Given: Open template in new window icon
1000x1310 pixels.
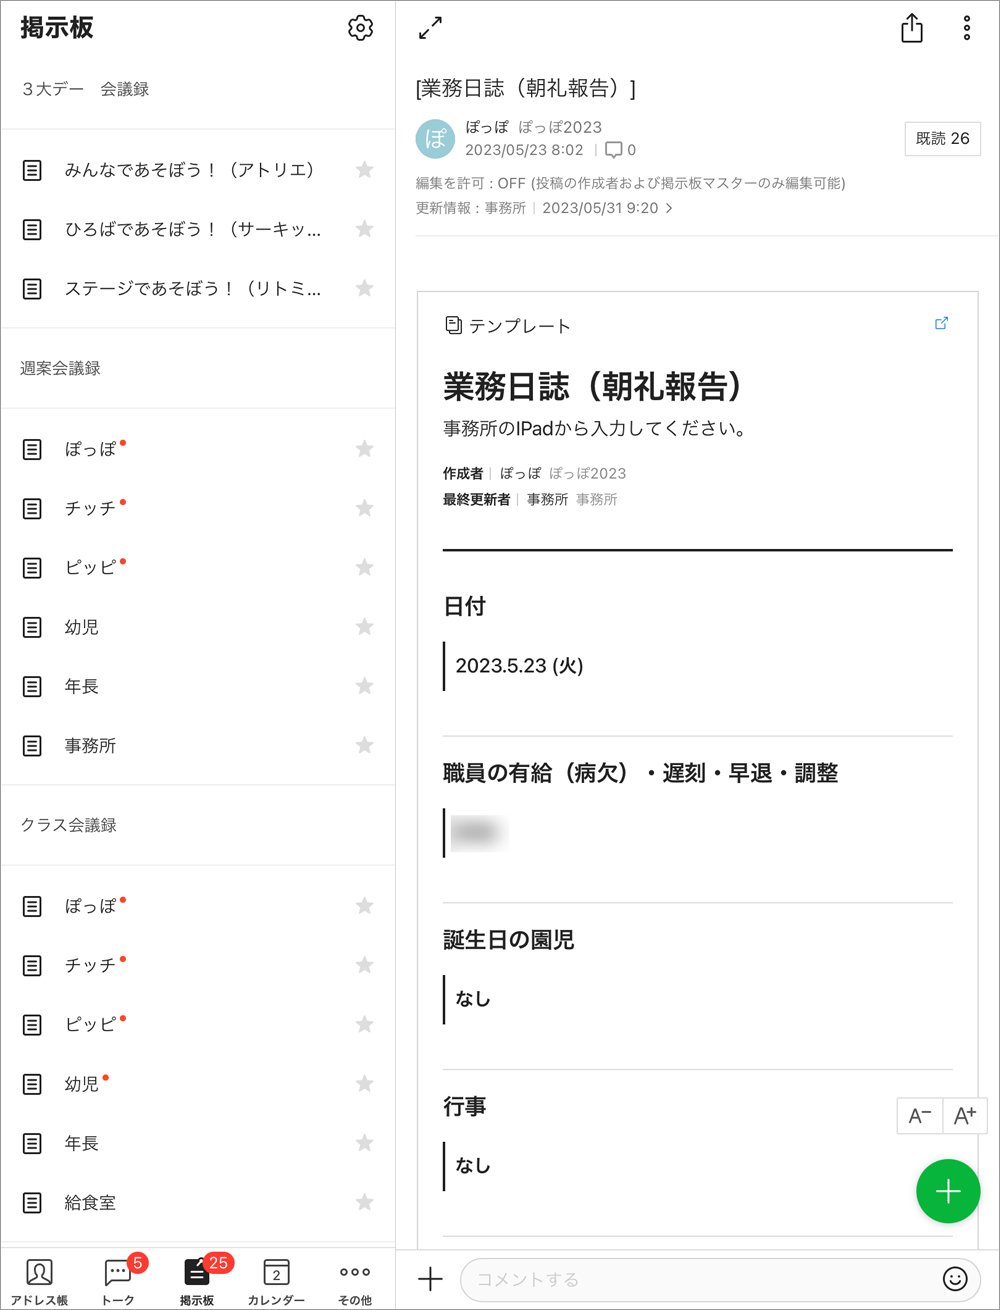Looking at the screenshot, I should (941, 323).
